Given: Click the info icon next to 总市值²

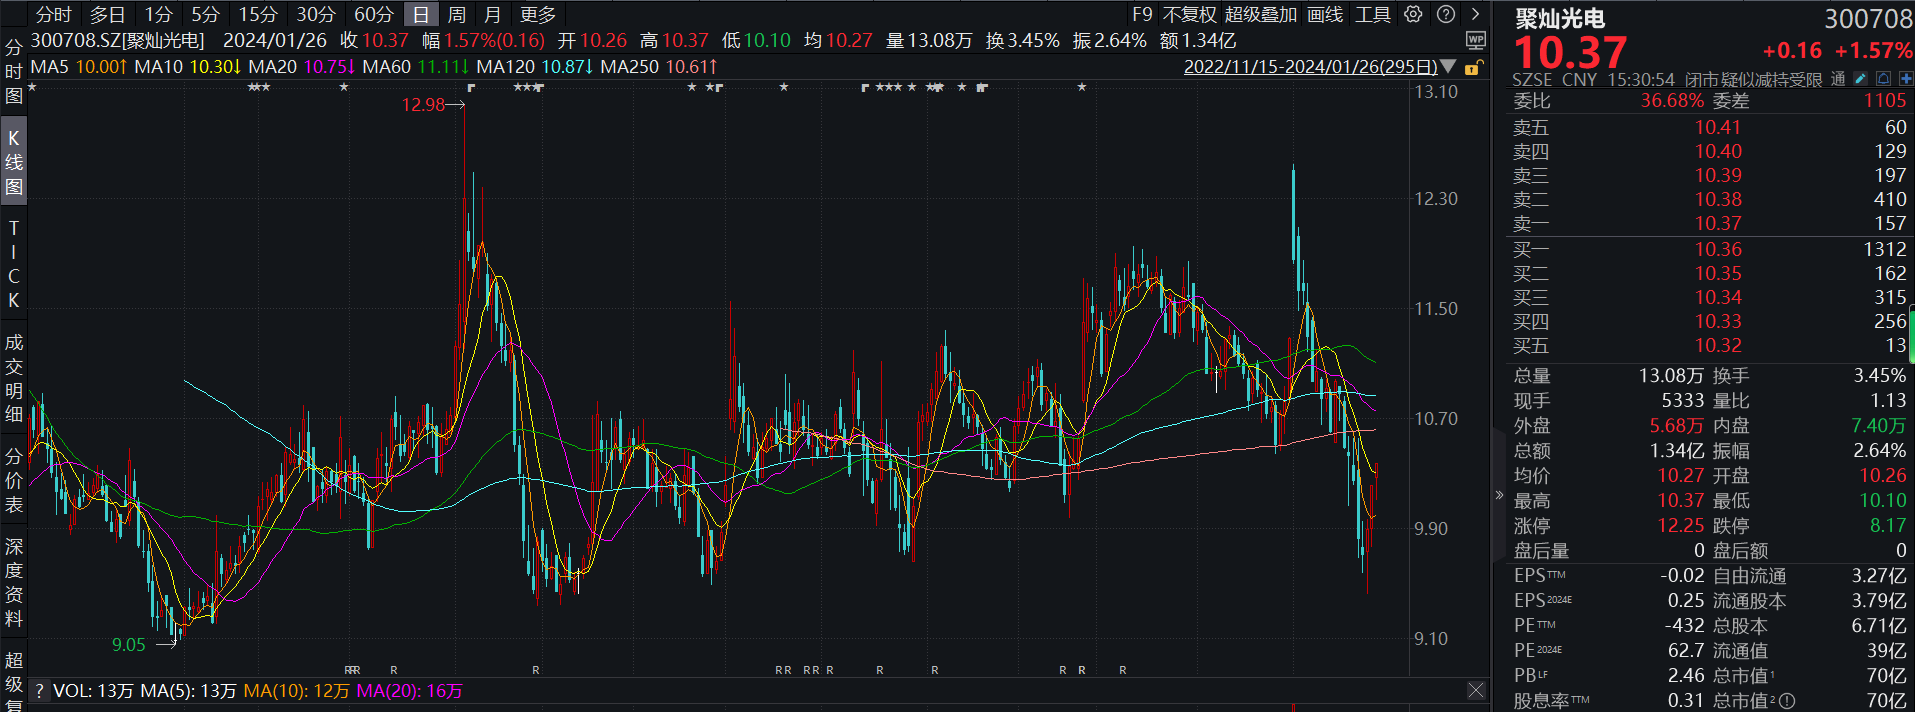Looking at the screenshot, I should 1788,701.
